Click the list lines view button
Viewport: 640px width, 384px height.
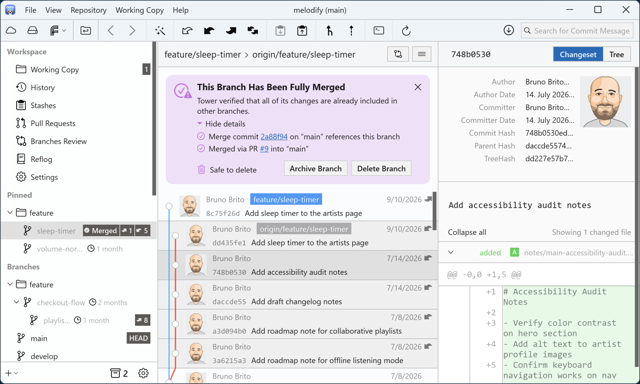pyautogui.click(x=422, y=54)
